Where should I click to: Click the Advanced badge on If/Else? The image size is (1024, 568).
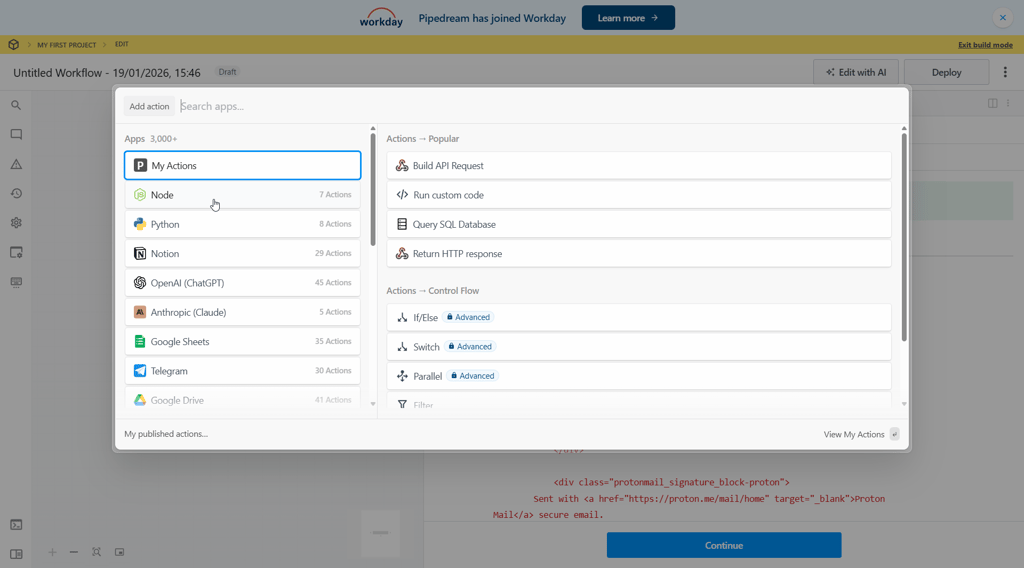pyautogui.click(x=468, y=317)
